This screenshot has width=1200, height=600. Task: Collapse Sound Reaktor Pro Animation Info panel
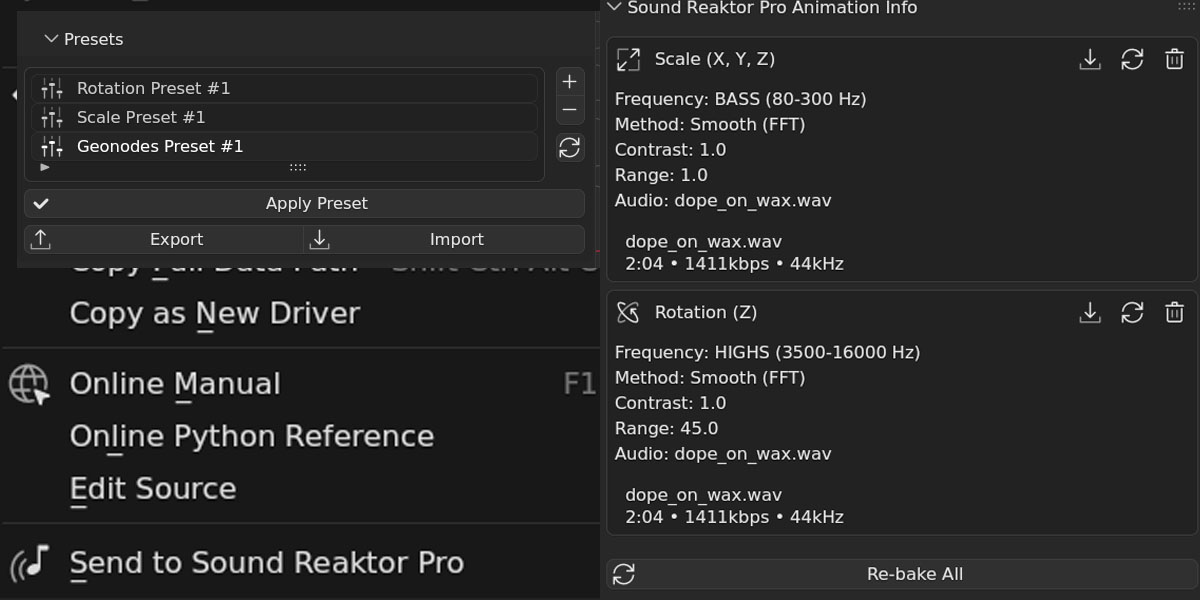point(614,7)
